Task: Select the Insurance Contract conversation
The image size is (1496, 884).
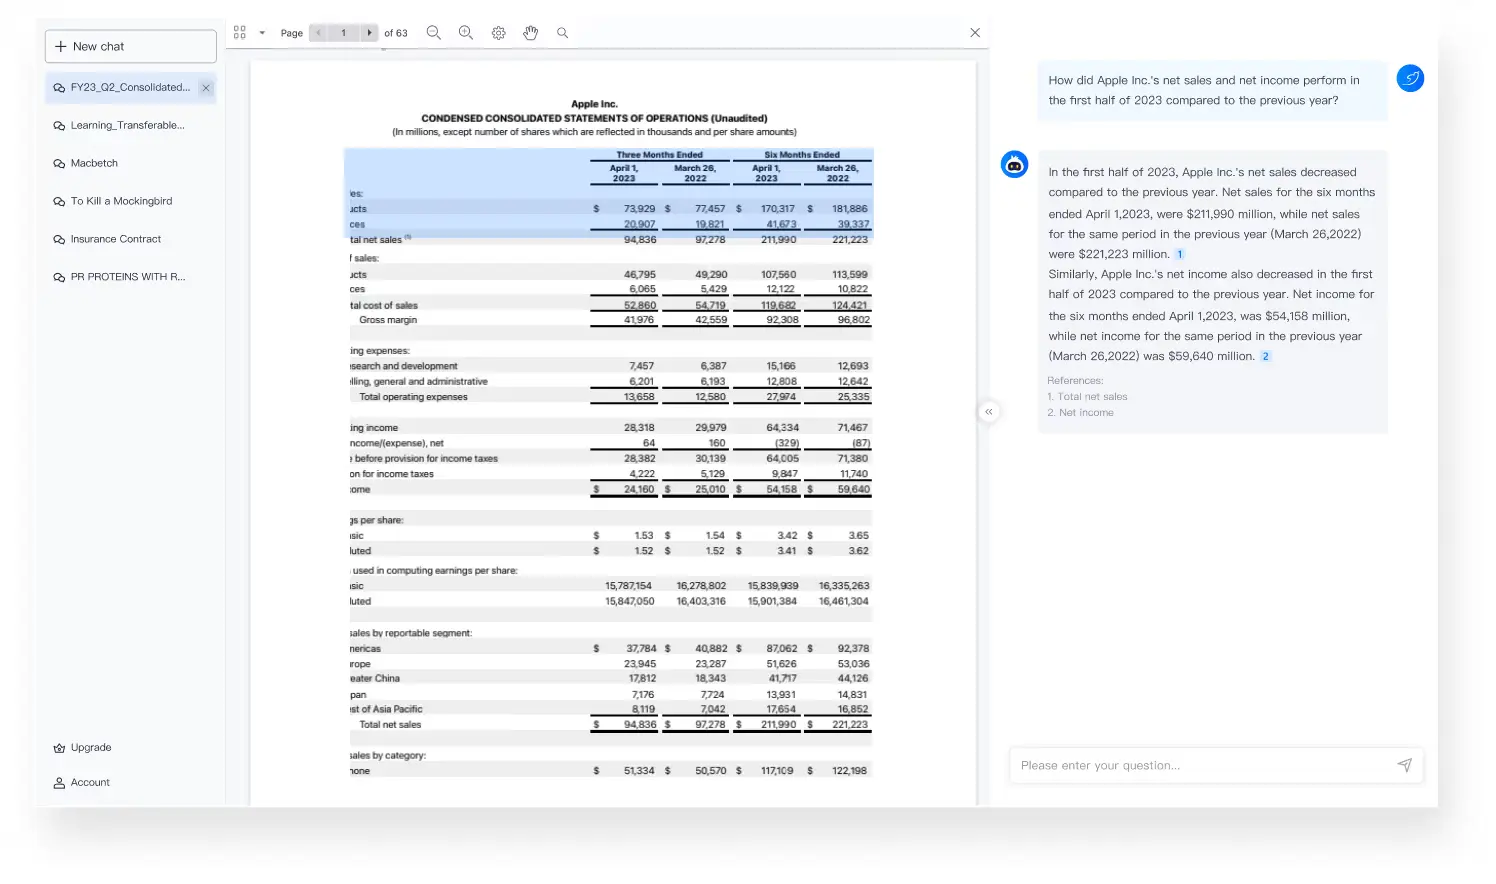Action: click(x=115, y=239)
